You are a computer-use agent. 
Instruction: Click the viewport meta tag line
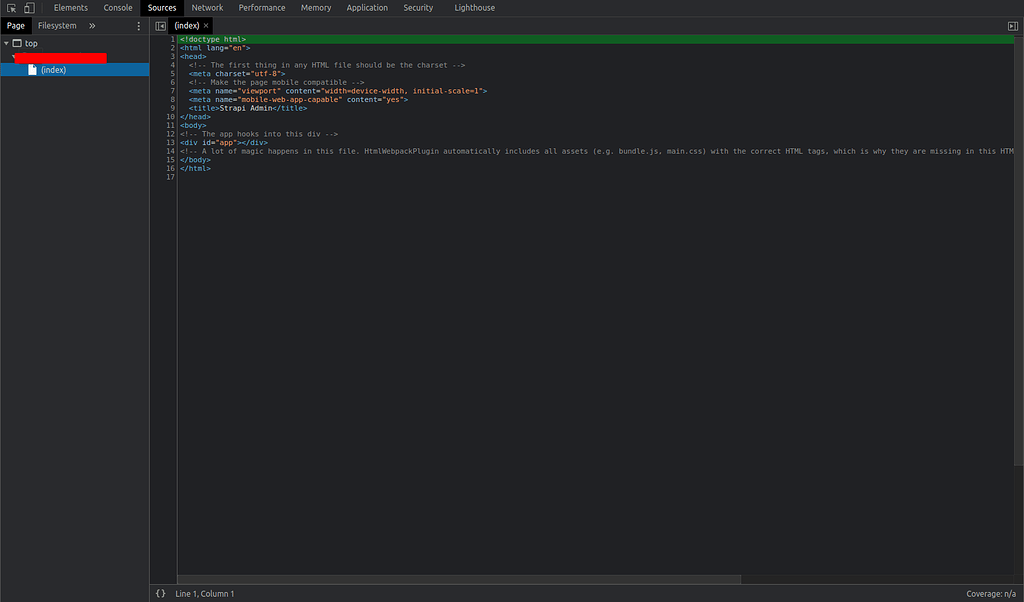coord(338,91)
